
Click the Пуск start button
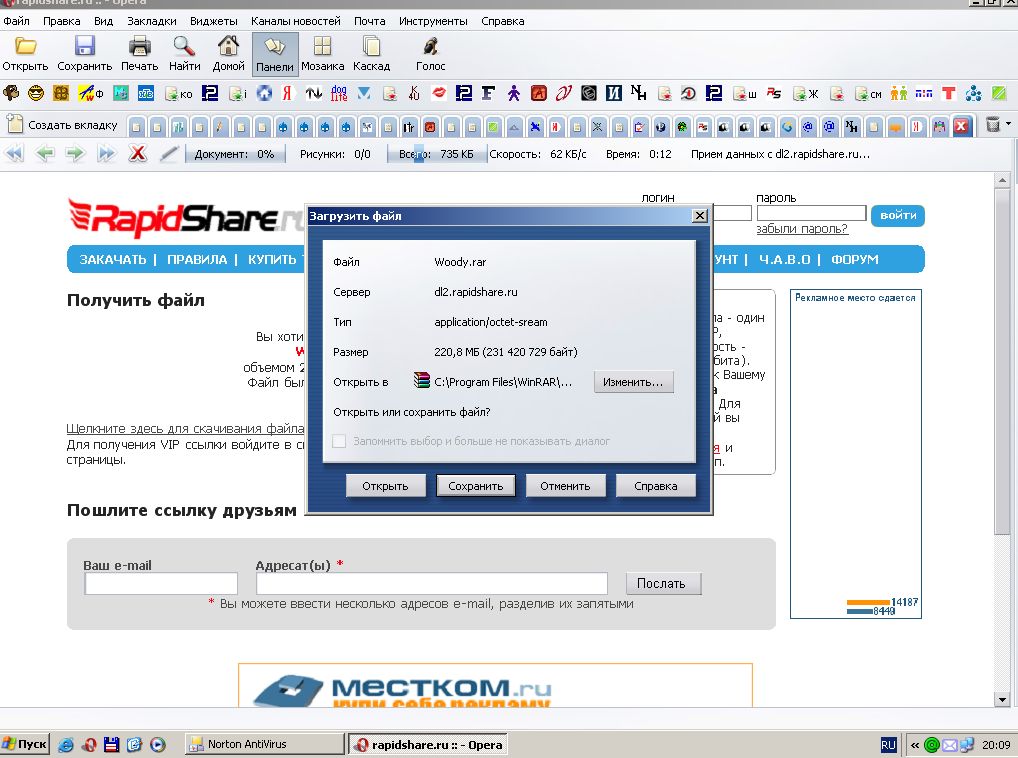coord(25,744)
